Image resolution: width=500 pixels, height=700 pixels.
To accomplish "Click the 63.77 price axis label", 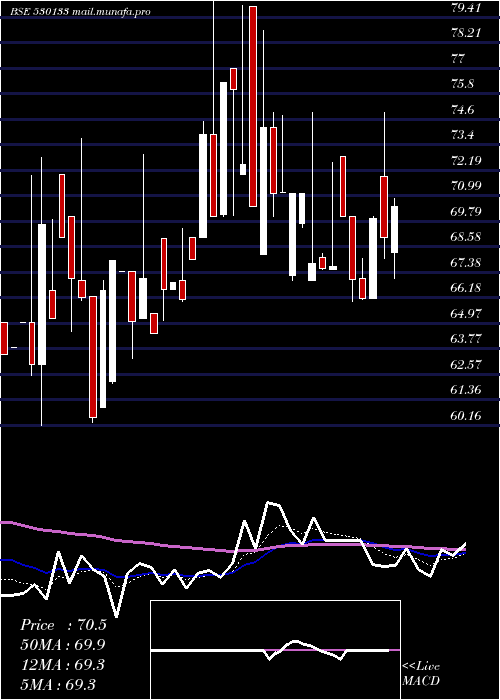I will (x=466, y=339).
